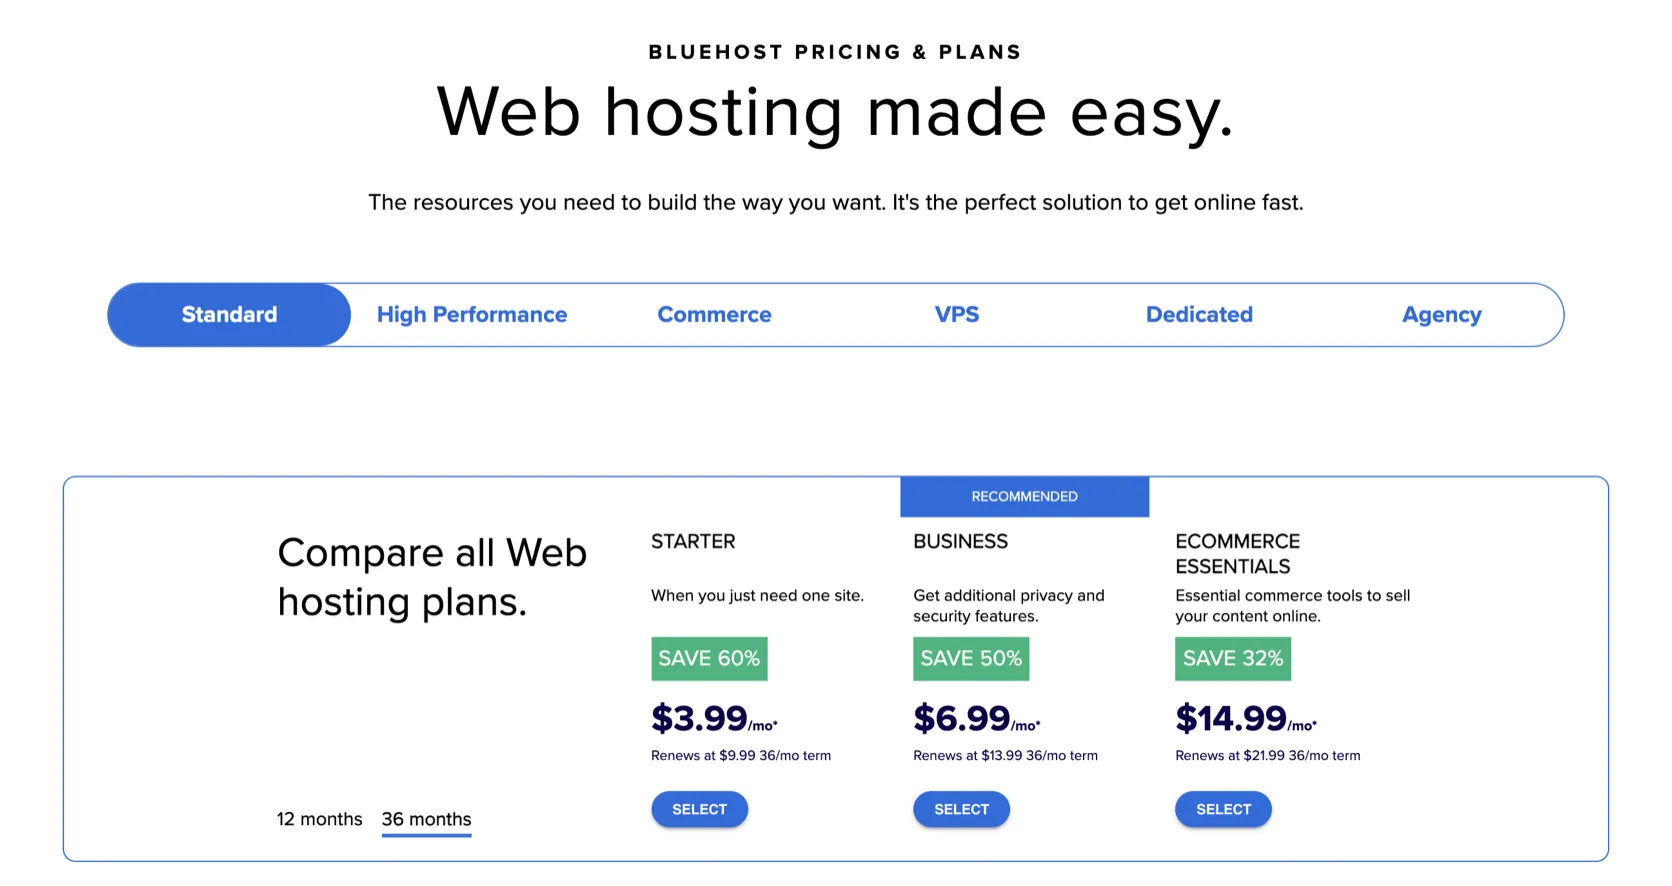The width and height of the screenshot is (1672, 886).
Task: Click 'Web hosting made easy.' headline
Action: (836, 112)
